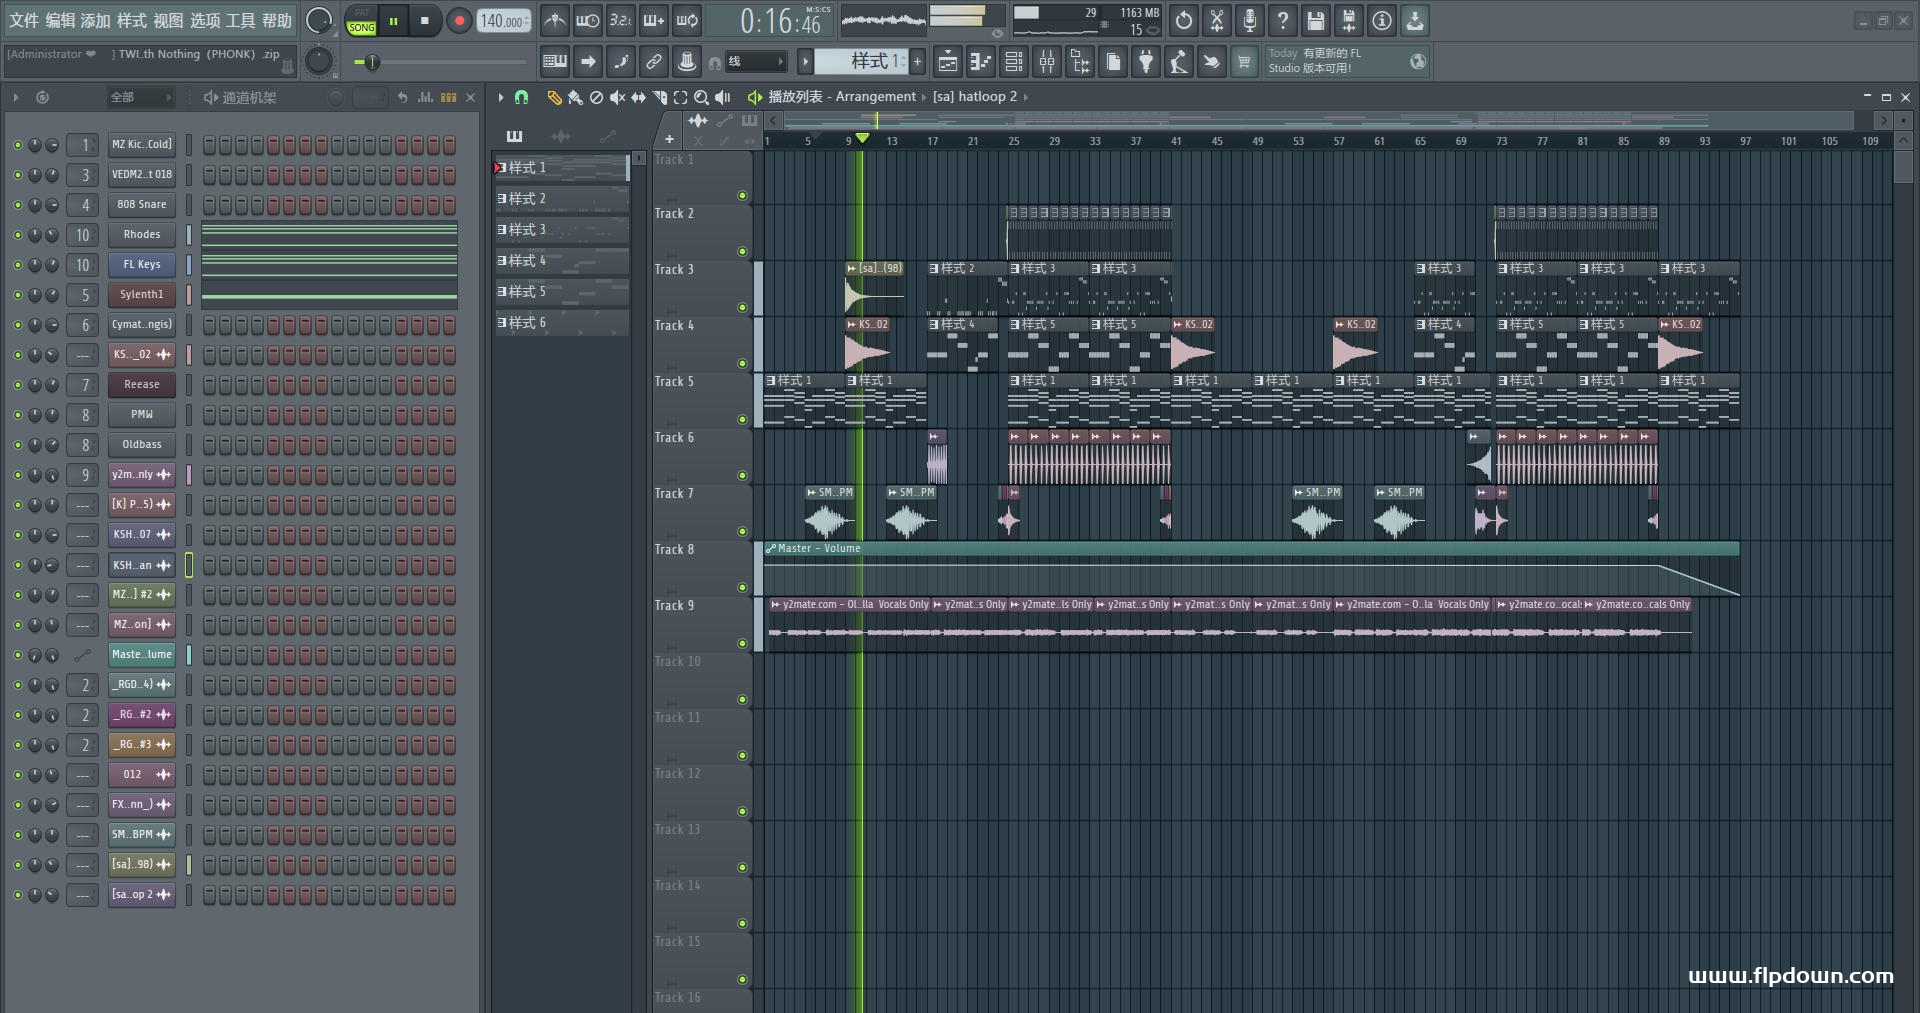Open the 样式 1 pattern selector
Viewport: 1920px width, 1013px height.
pos(860,62)
